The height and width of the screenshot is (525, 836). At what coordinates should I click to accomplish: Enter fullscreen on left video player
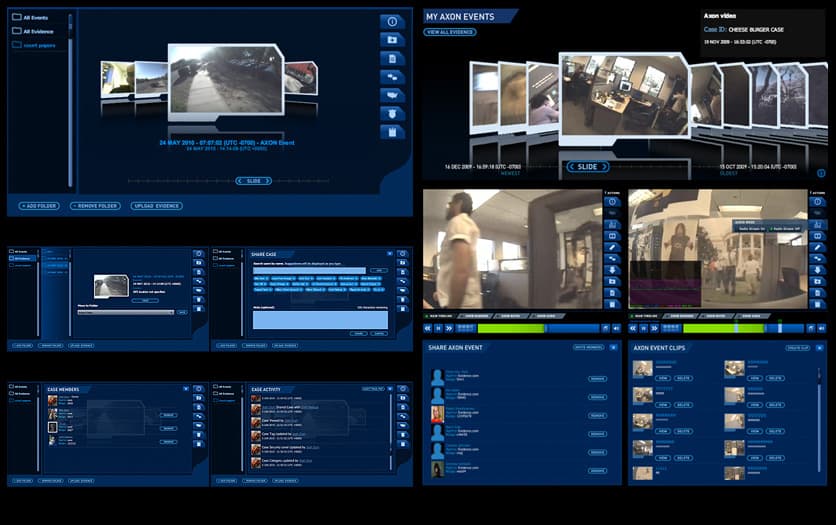[605, 328]
